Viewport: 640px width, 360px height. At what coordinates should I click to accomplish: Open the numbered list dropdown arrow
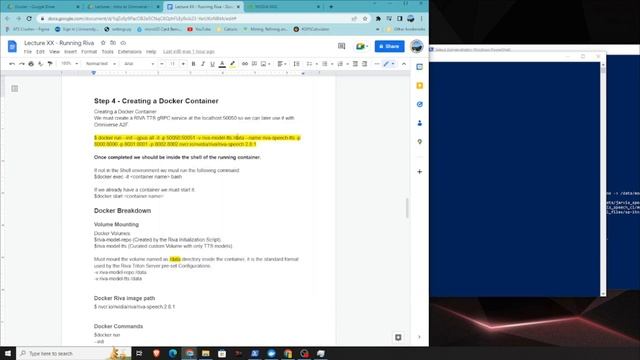coord(347,64)
